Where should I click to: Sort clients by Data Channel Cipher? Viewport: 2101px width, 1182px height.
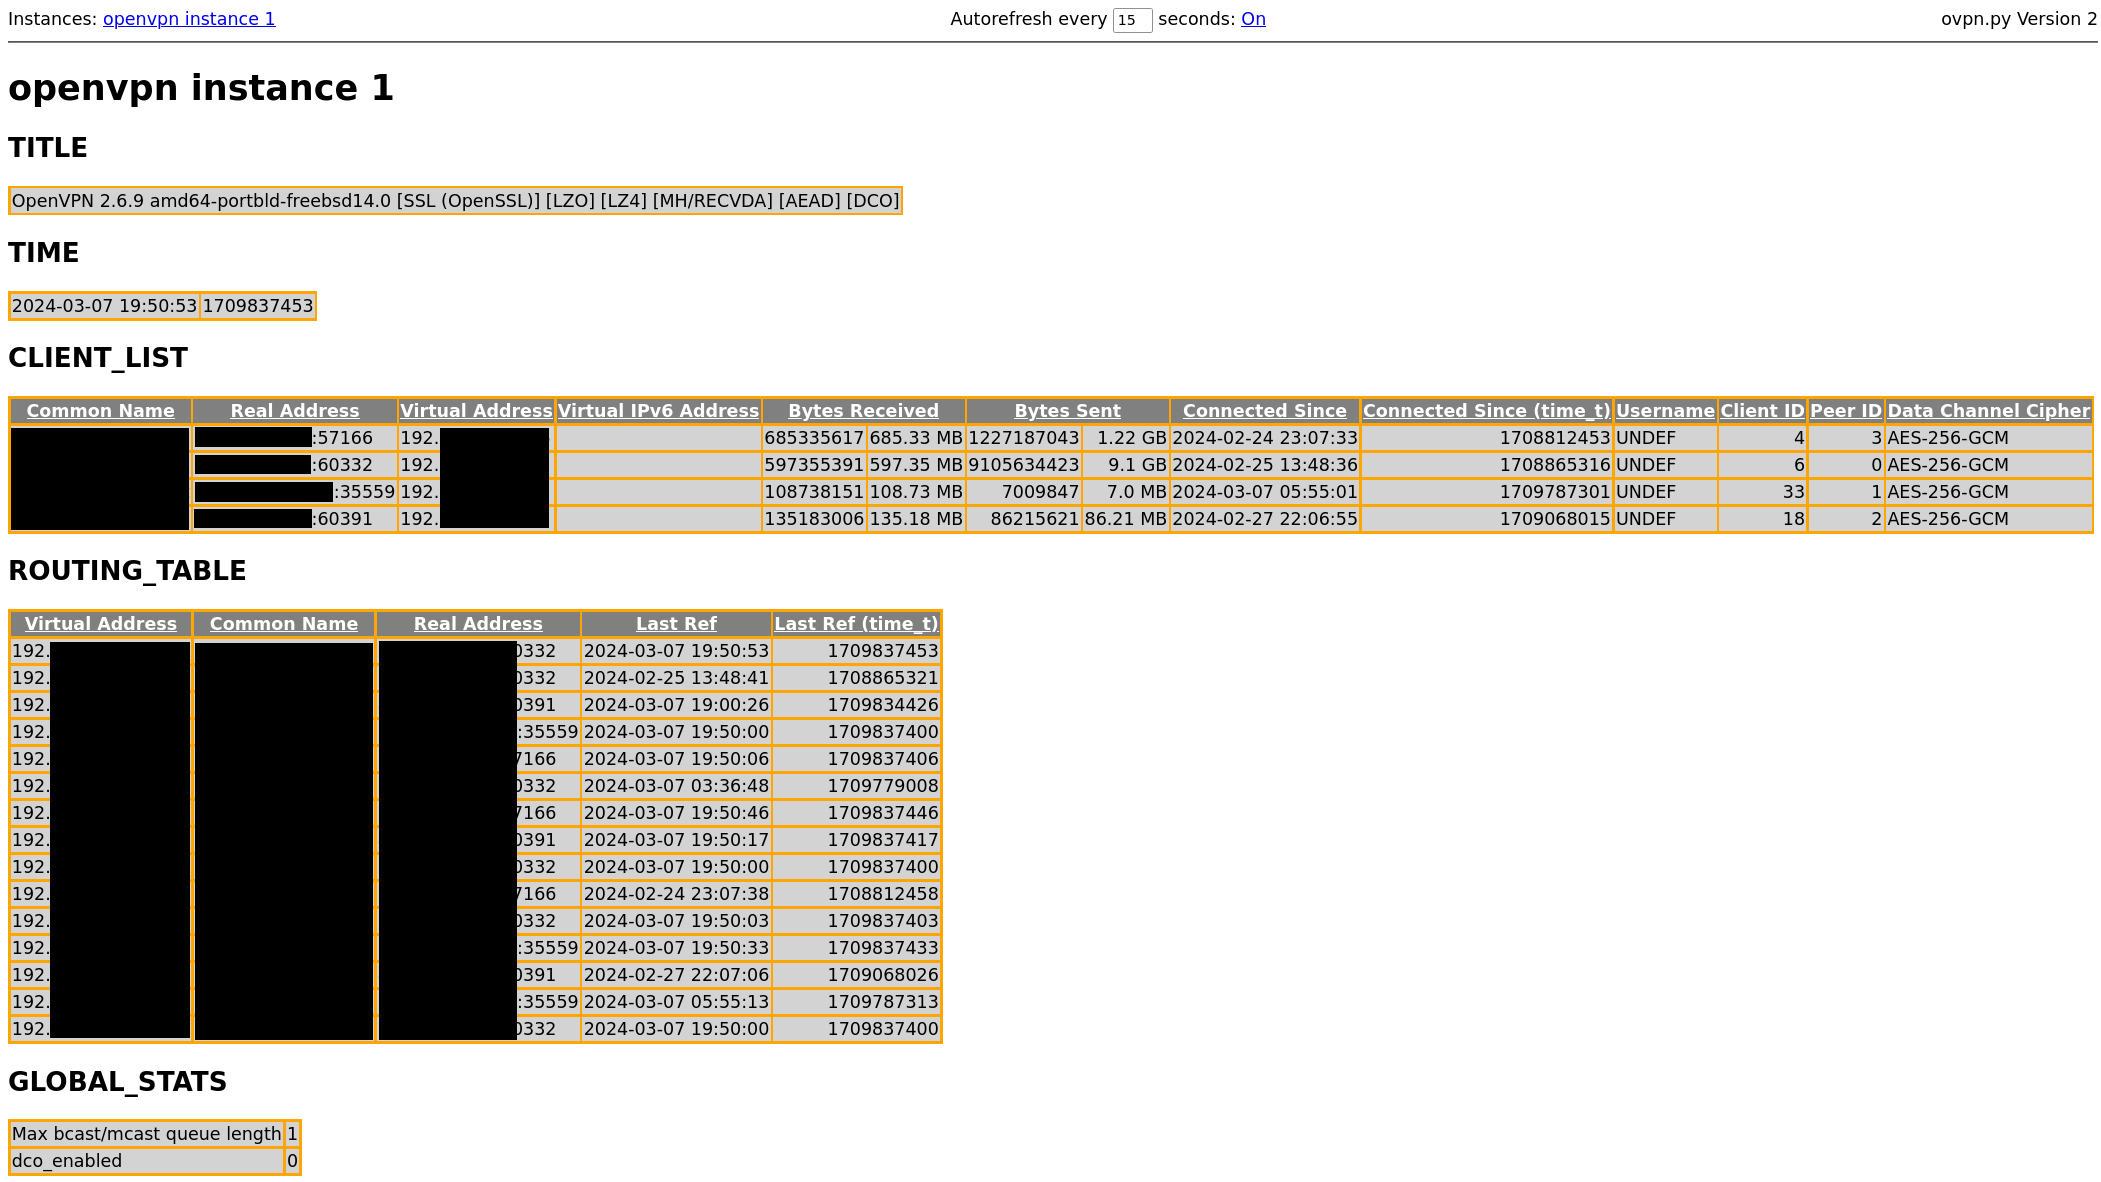(x=1988, y=411)
